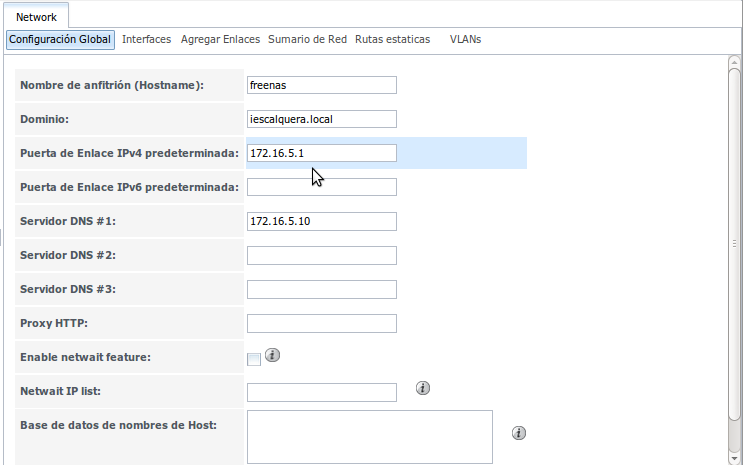Click the Base de datos de nombres de Host label
This screenshot has width=743, height=465.
point(118,425)
